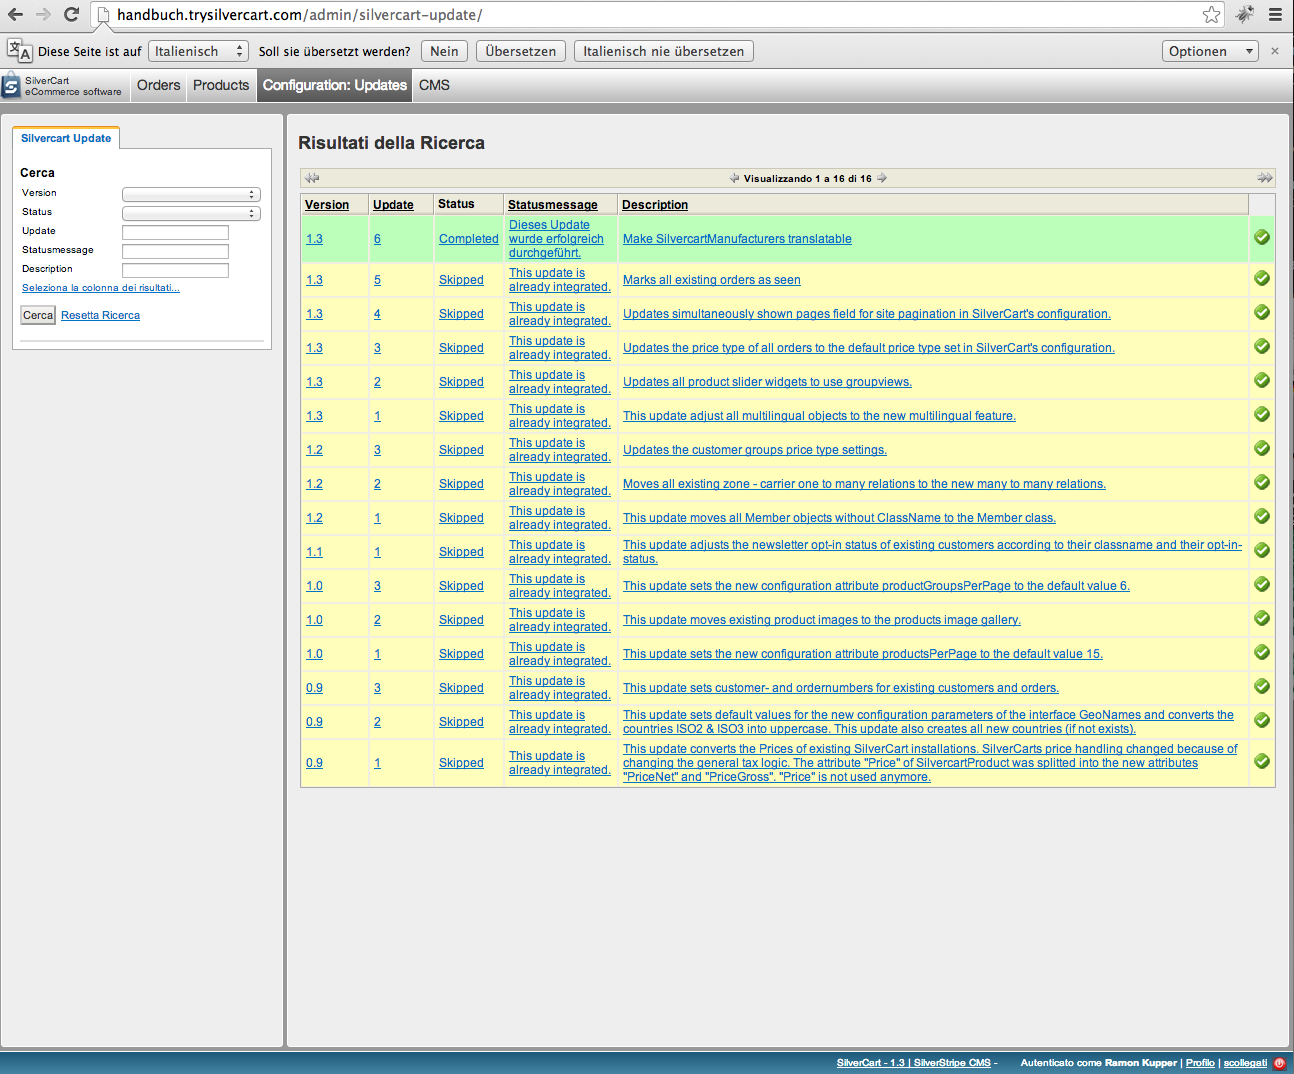Viewport: 1294px width, 1074px height.
Task: Go to first page of results arrow
Action: coord(313,178)
